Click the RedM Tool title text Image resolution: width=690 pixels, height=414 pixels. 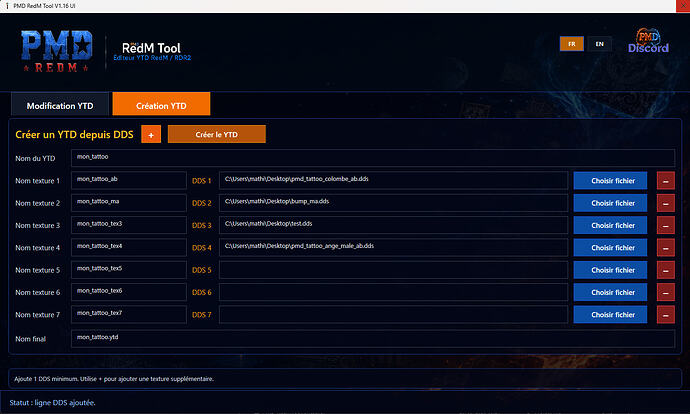tap(151, 48)
